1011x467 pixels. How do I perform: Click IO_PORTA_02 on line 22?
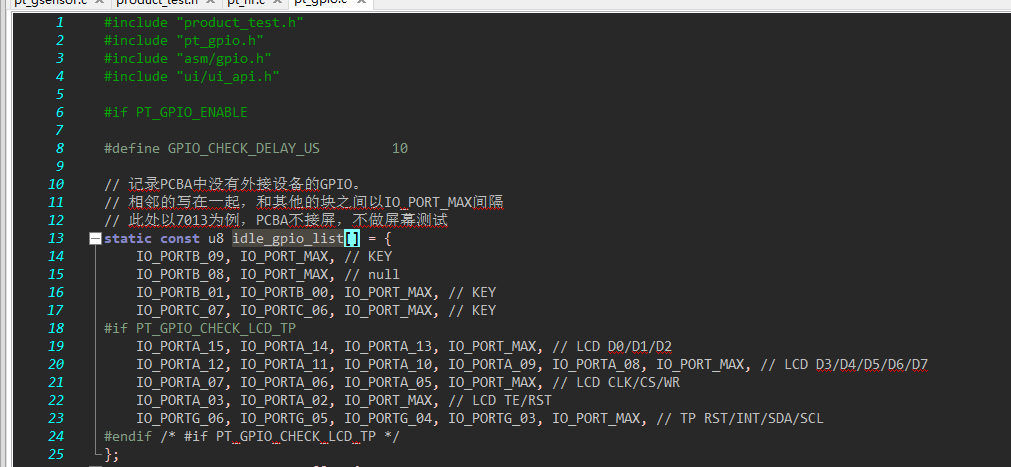[284, 401]
